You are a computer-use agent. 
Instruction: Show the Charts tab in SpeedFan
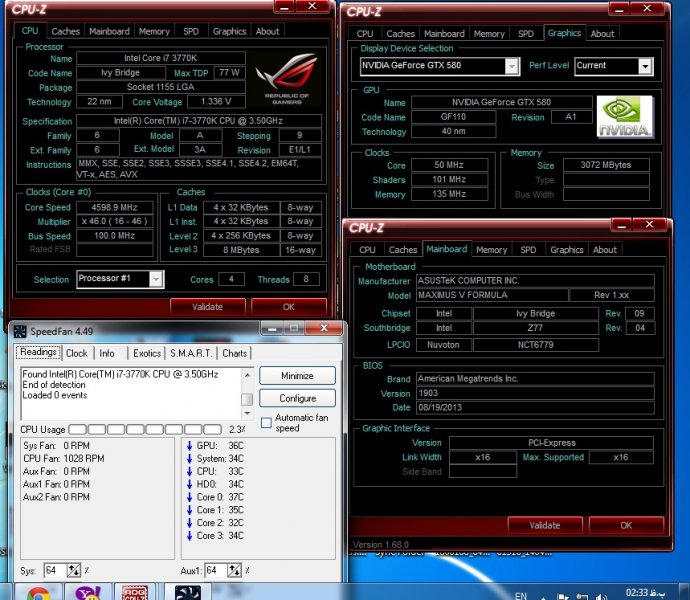[234, 353]
